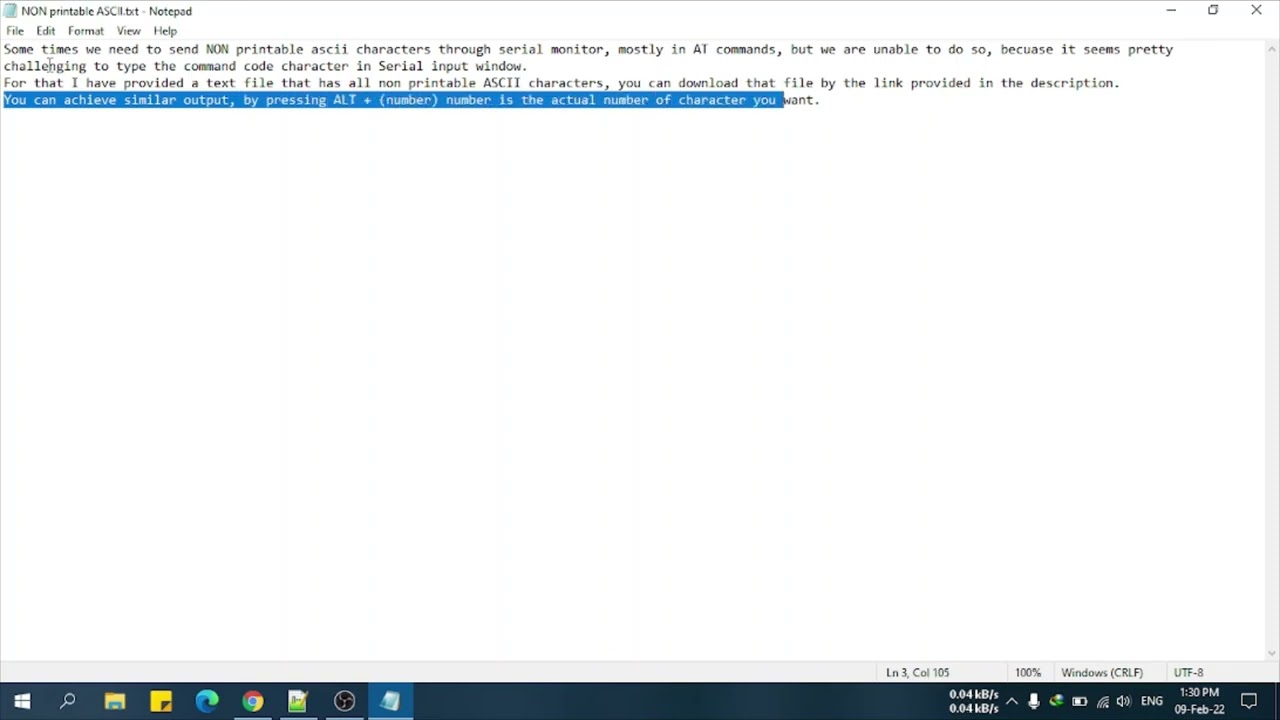
Task: Check battery status icon in tray
Action: (1079, 701)
